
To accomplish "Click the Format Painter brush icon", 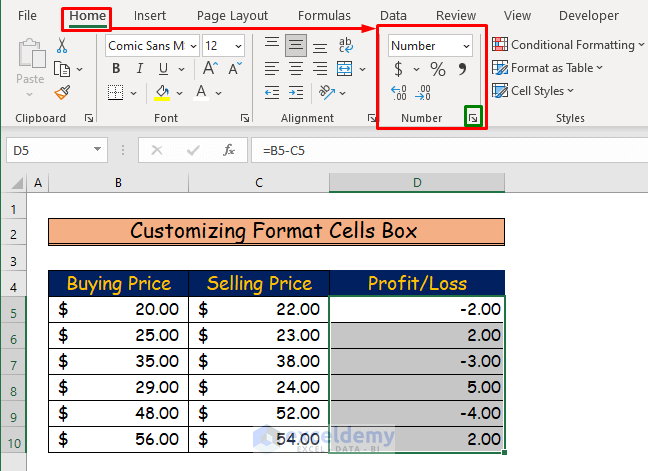I will point(62,93).
